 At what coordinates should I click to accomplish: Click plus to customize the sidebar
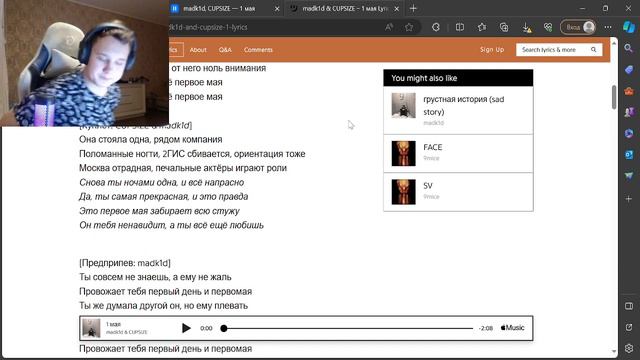coord(629,199)
